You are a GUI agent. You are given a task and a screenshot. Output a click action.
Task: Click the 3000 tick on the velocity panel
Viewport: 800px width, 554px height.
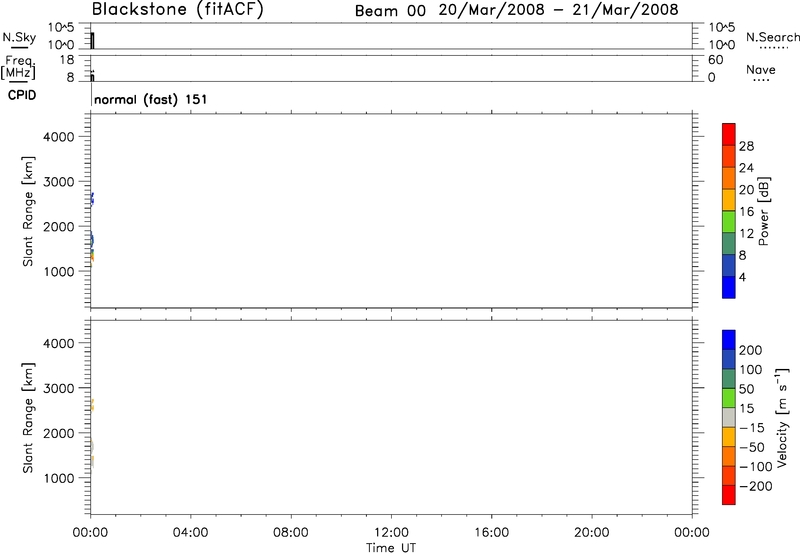[59, 388]
